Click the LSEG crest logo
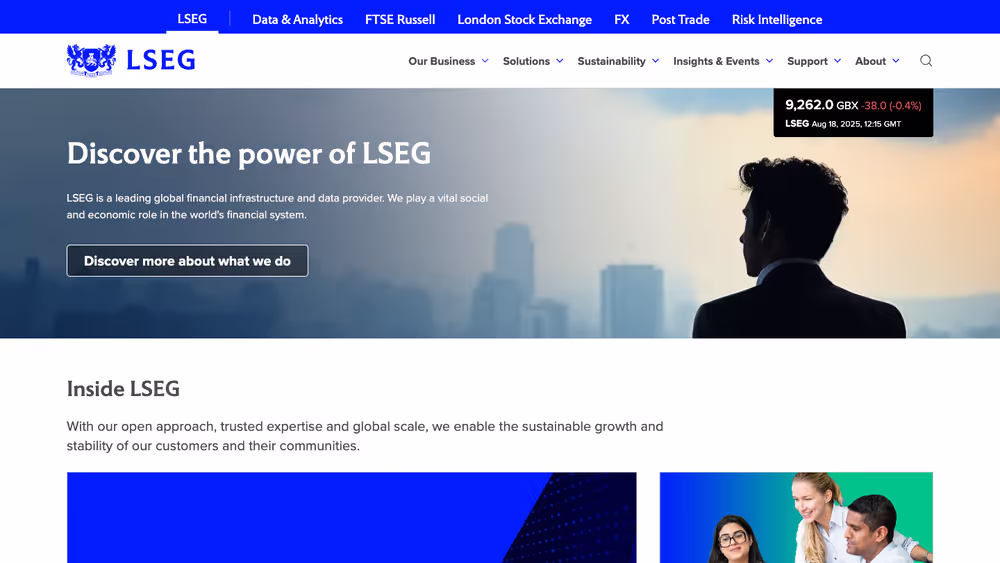Image resolution: width=1000 pixels, height=563 pixels. tap(91, 61)
